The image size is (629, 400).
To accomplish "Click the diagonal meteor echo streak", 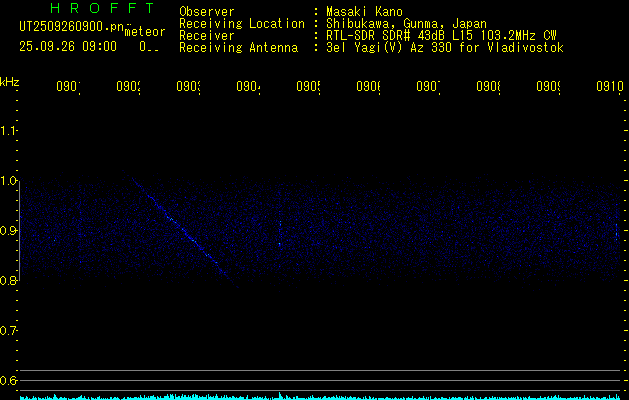I will click(181, 229).
